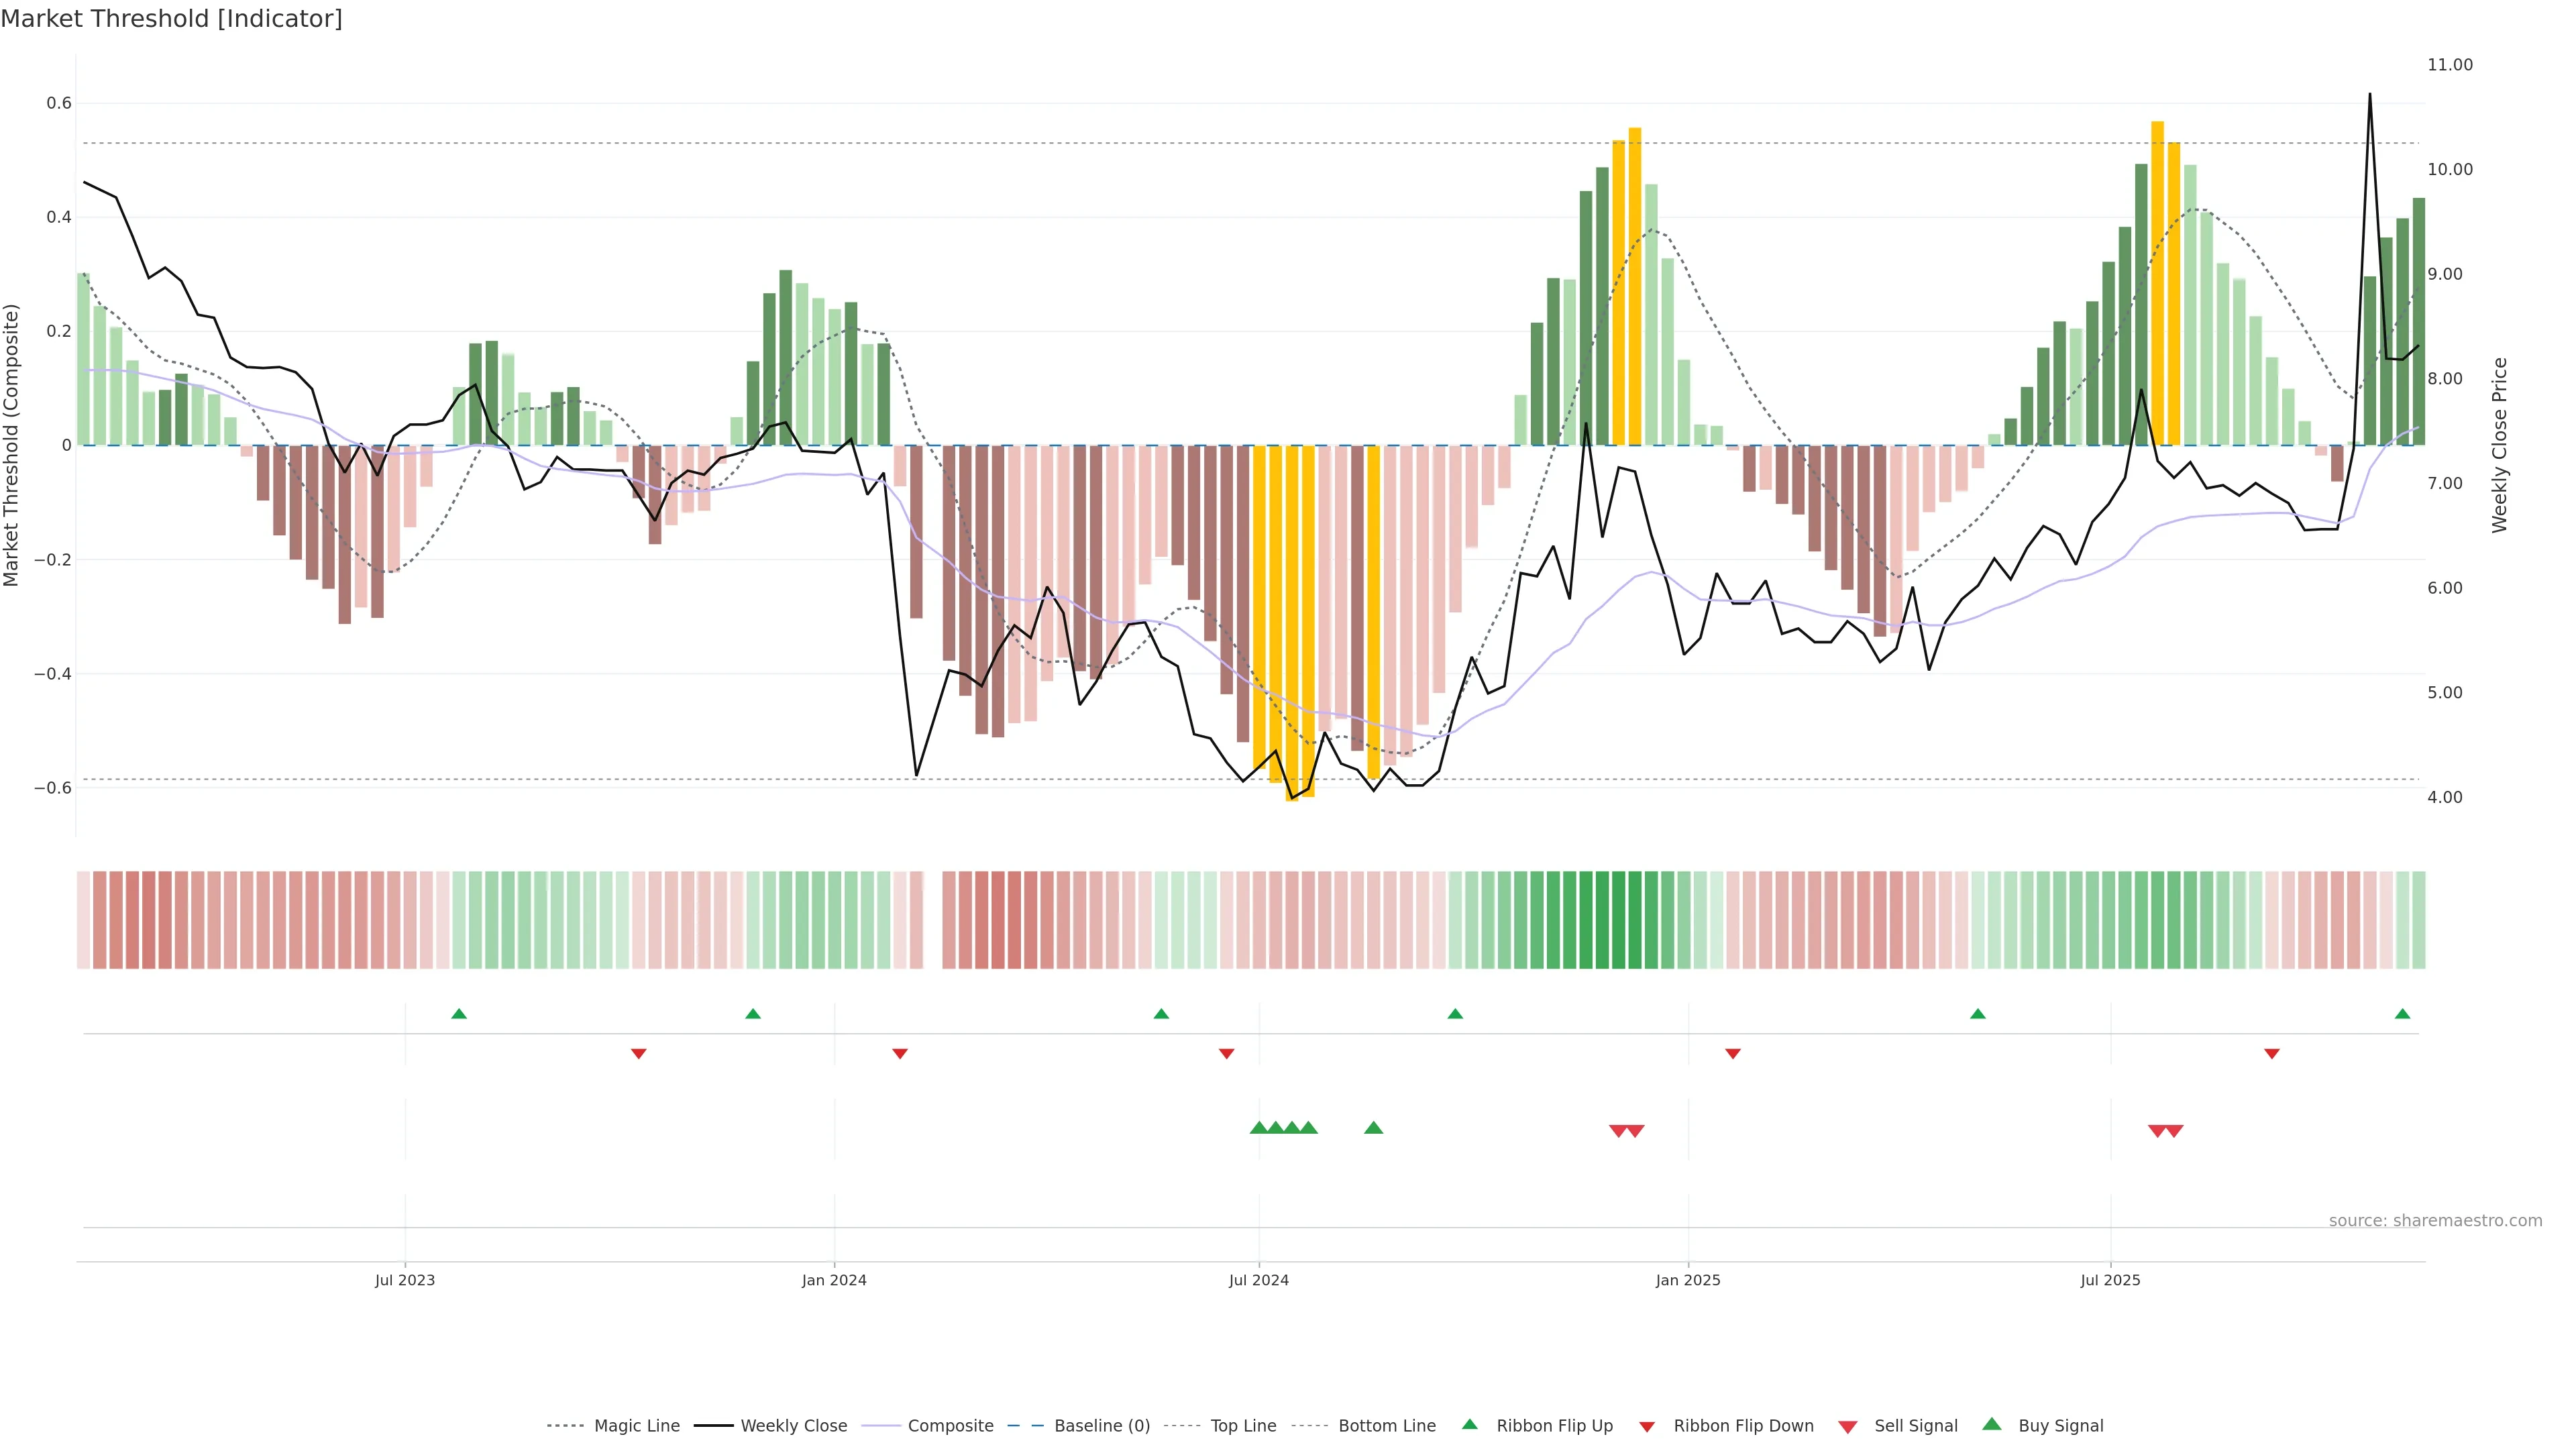Click the Buy Signal legend triangle
The width and height of the screenshot is (2576, 1449).
tap(1992, 1425)
